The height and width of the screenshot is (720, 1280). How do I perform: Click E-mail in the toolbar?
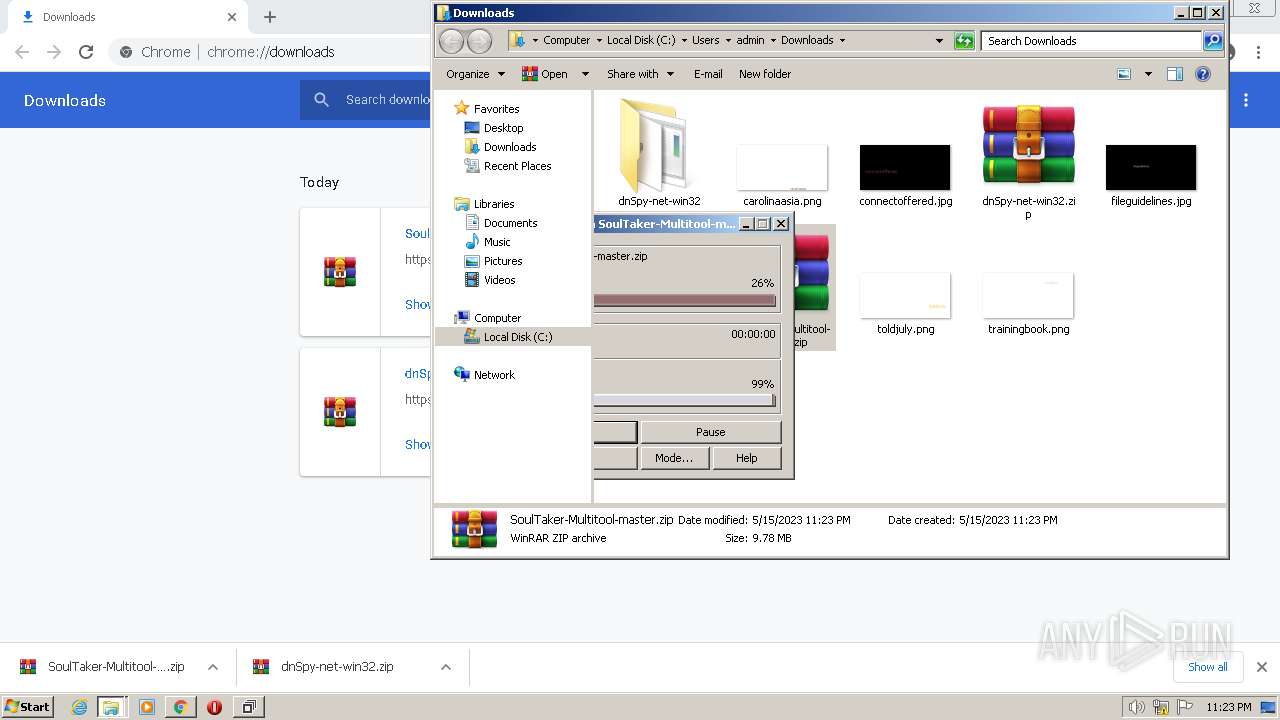708,74
